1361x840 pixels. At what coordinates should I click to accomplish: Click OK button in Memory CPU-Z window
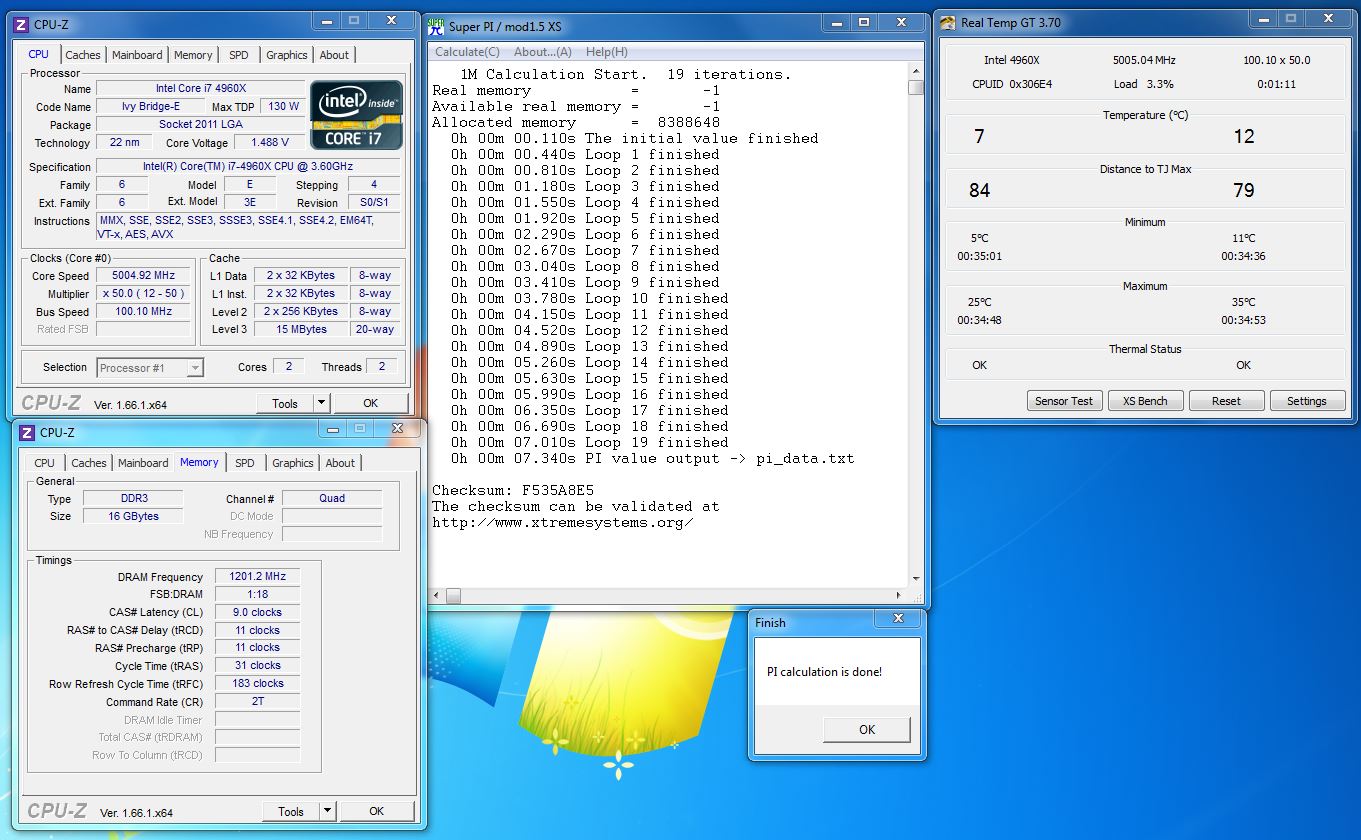point(377,811)
